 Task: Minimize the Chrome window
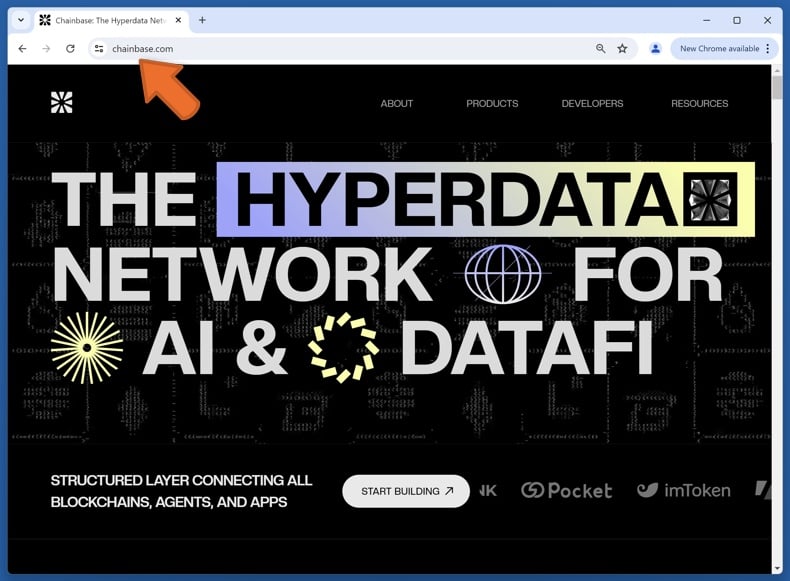[707, 20]
